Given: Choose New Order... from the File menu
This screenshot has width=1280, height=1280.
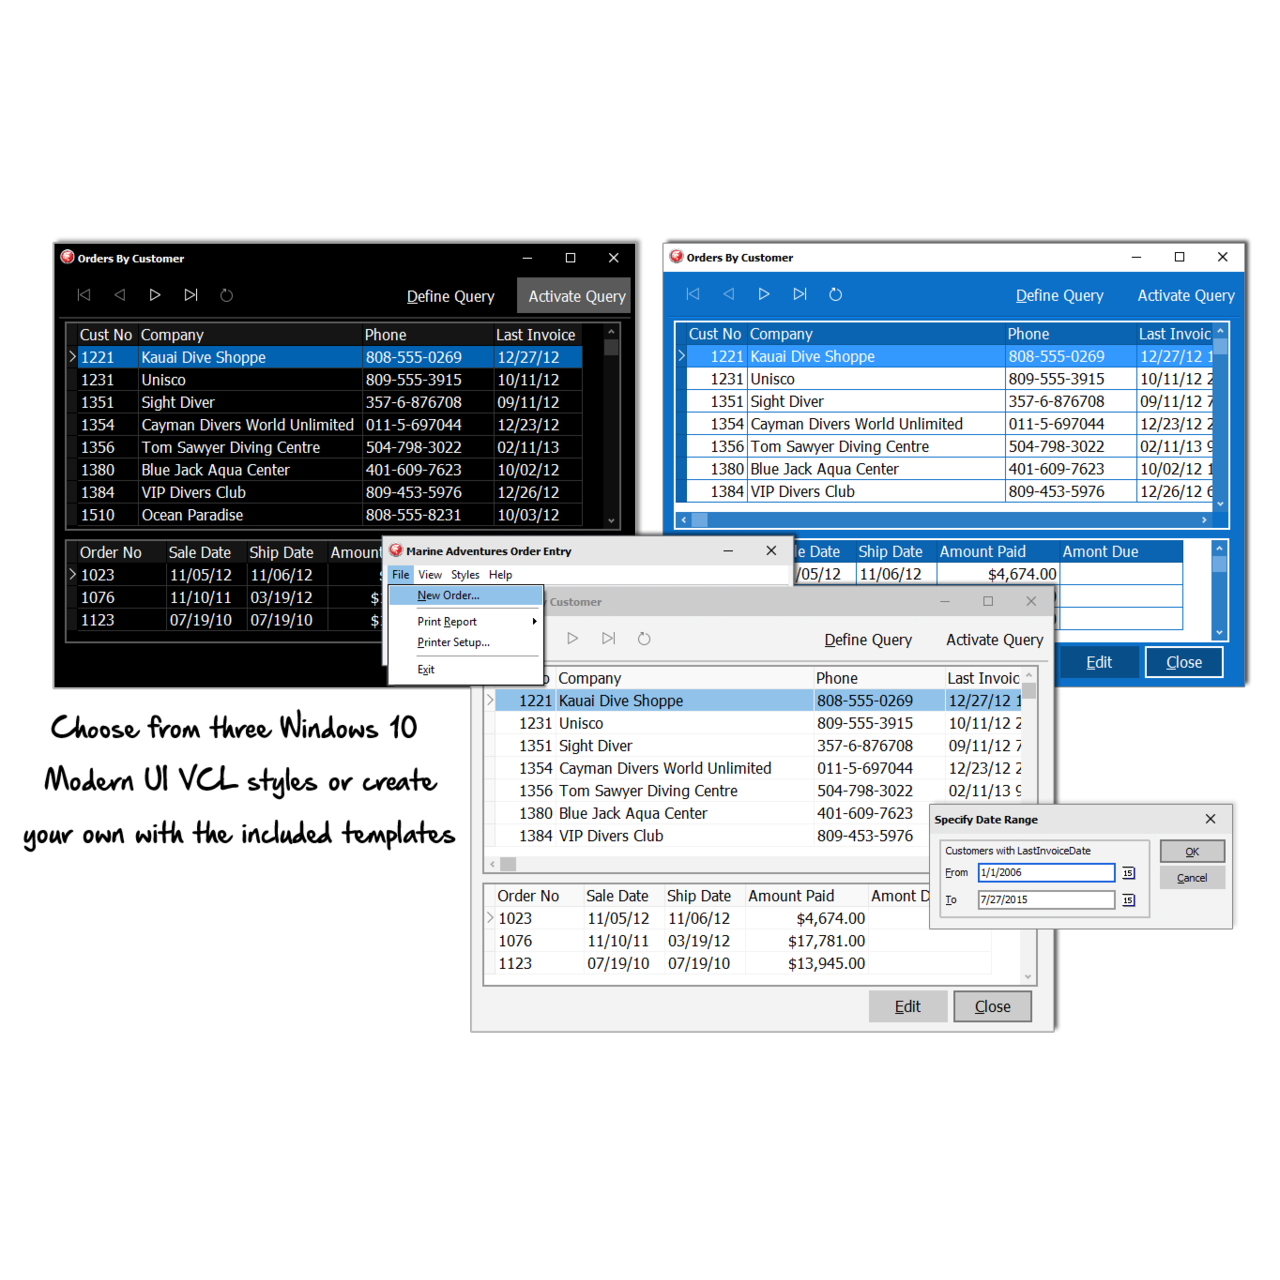Looking at the screenshot, I should [x=448, y=595].
